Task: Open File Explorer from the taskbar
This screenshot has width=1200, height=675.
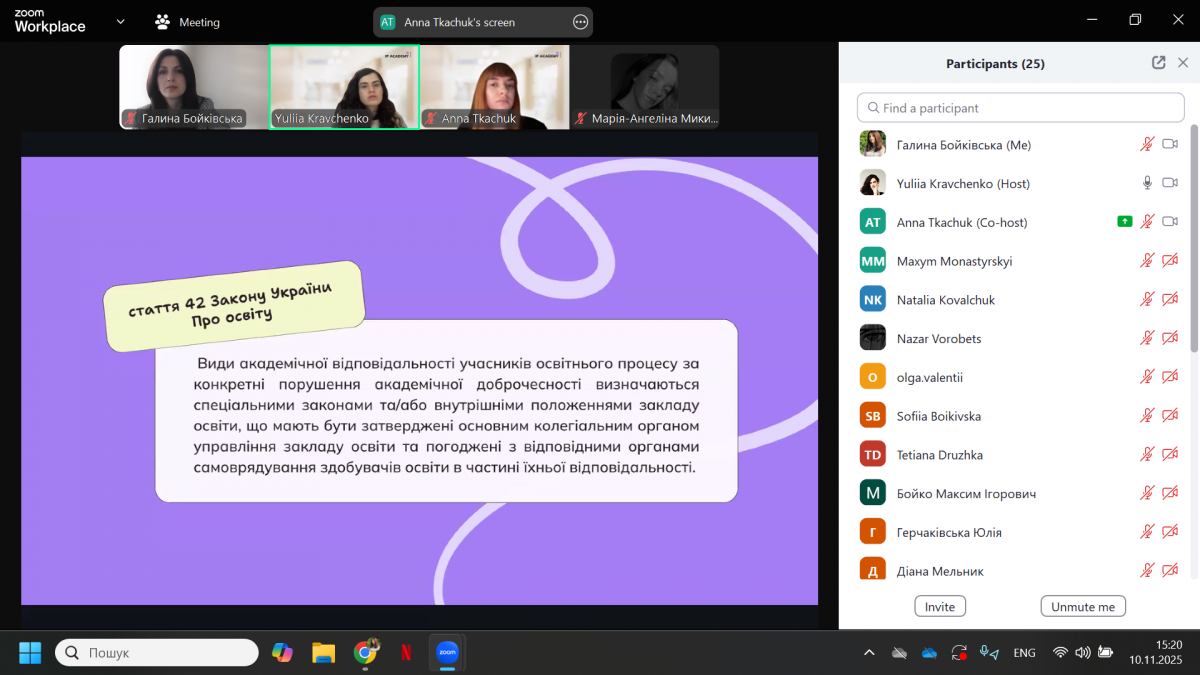Action: [x=323, y=653]
